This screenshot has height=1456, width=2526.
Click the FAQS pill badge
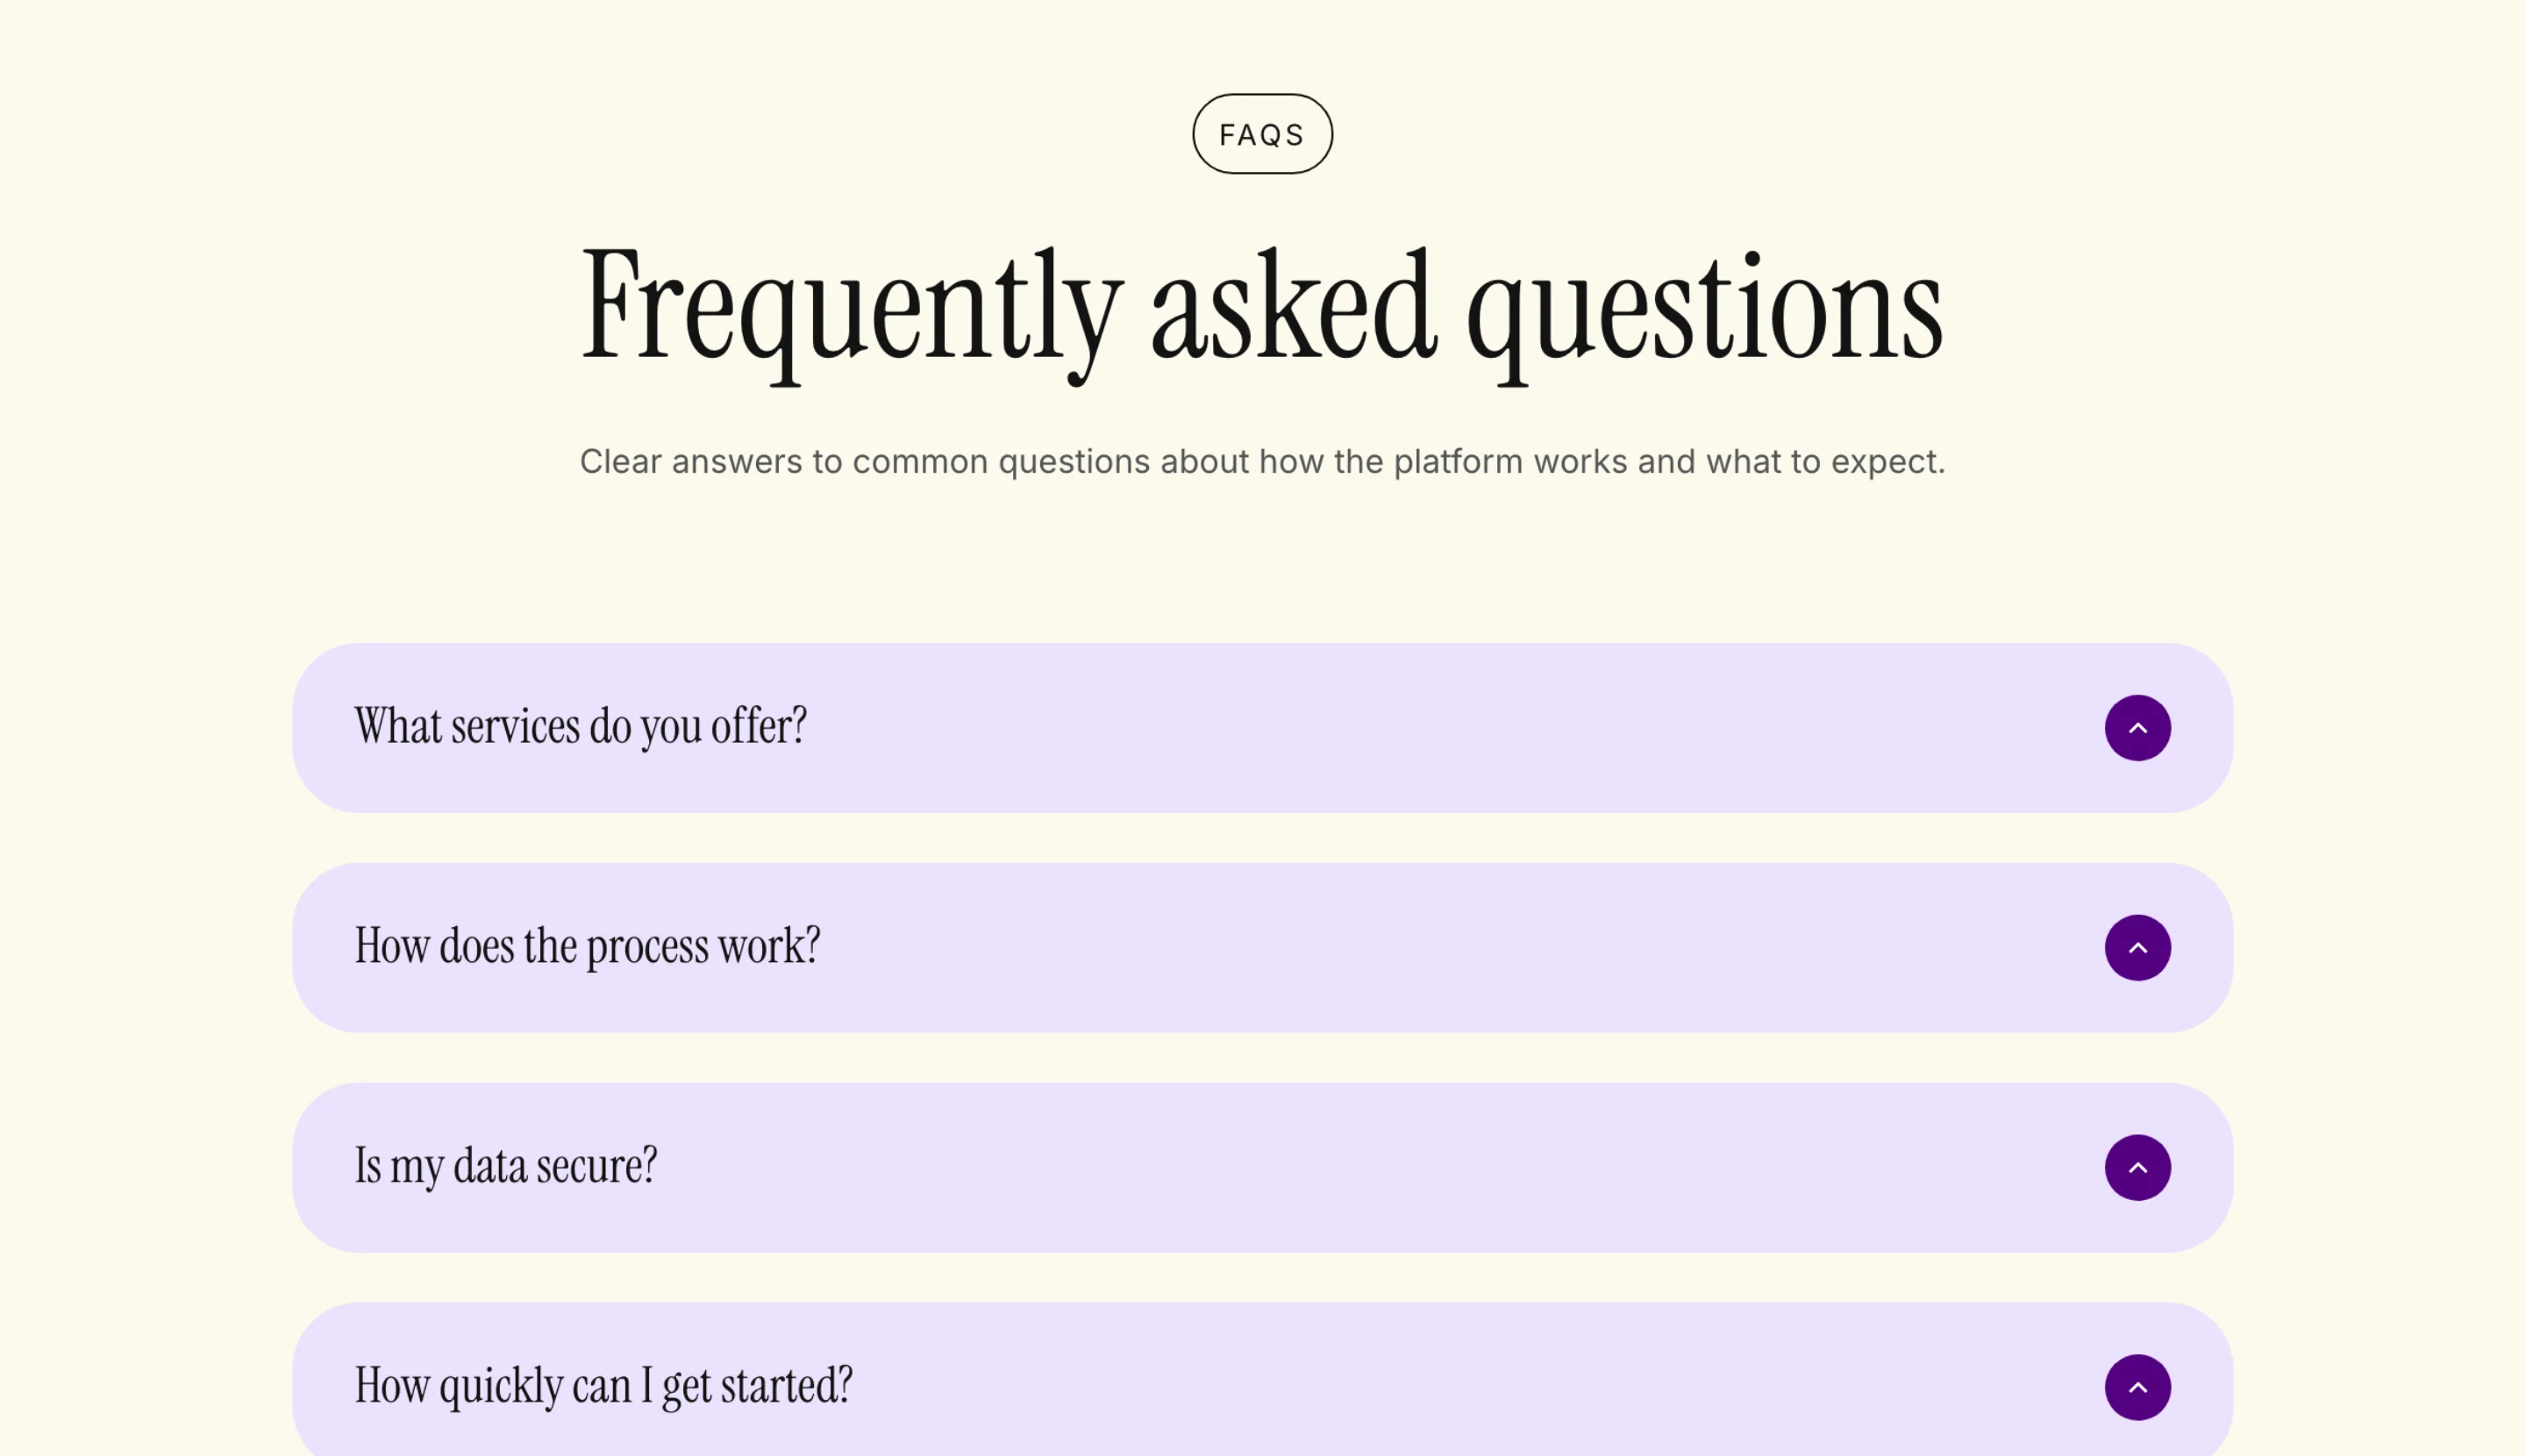1262,134
